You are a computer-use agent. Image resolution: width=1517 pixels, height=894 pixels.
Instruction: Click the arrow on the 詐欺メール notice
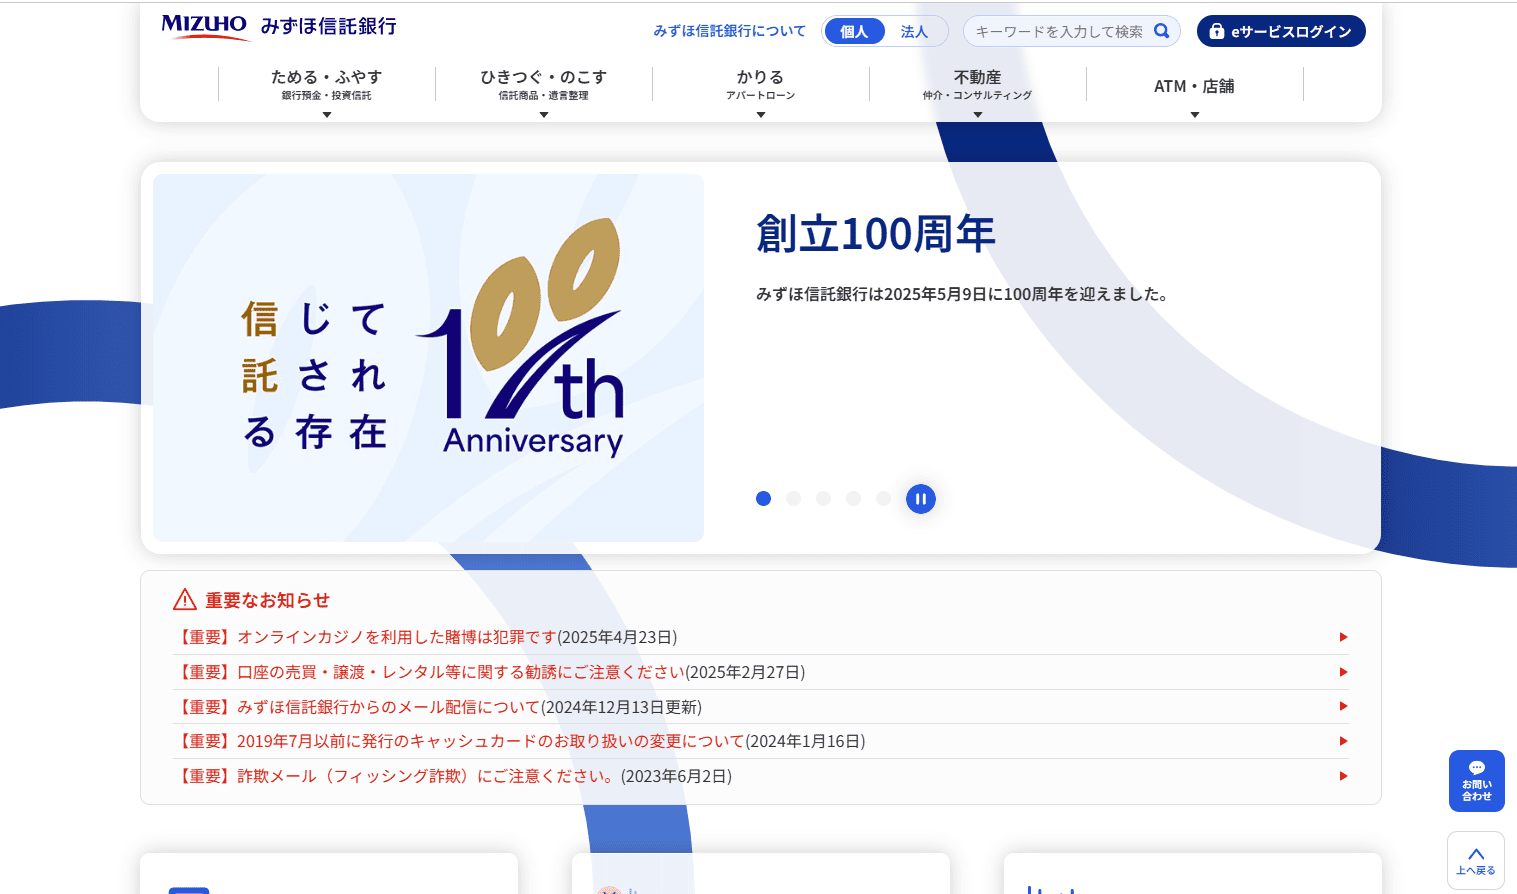point(1343,776)
